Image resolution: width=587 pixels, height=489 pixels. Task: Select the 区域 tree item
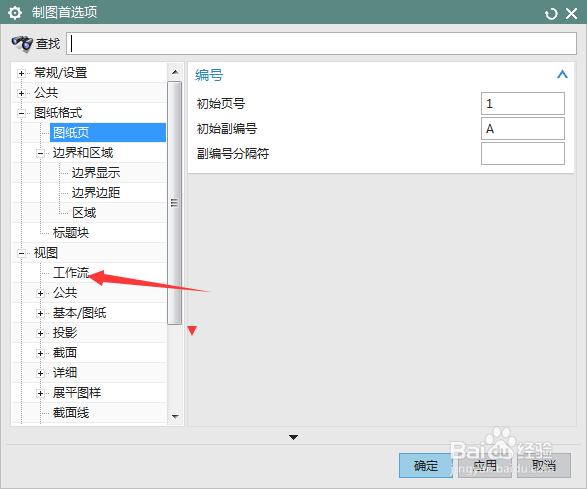pos(85,213)
